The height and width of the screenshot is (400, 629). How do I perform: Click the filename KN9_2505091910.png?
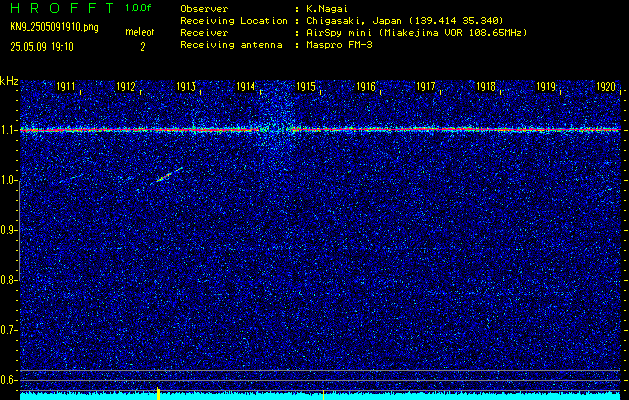point(54,27)
